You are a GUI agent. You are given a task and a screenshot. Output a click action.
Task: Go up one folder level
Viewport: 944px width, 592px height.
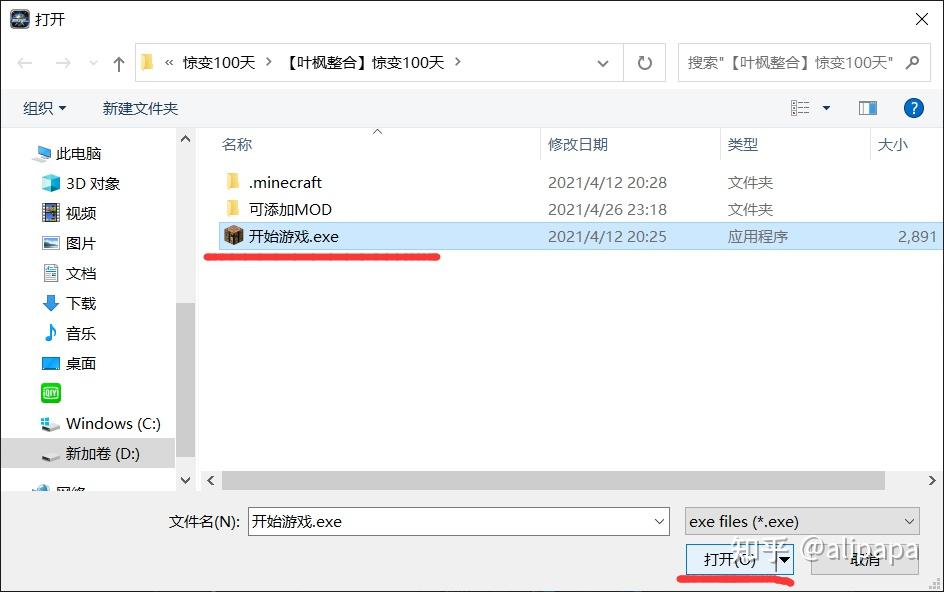point(119,63)
